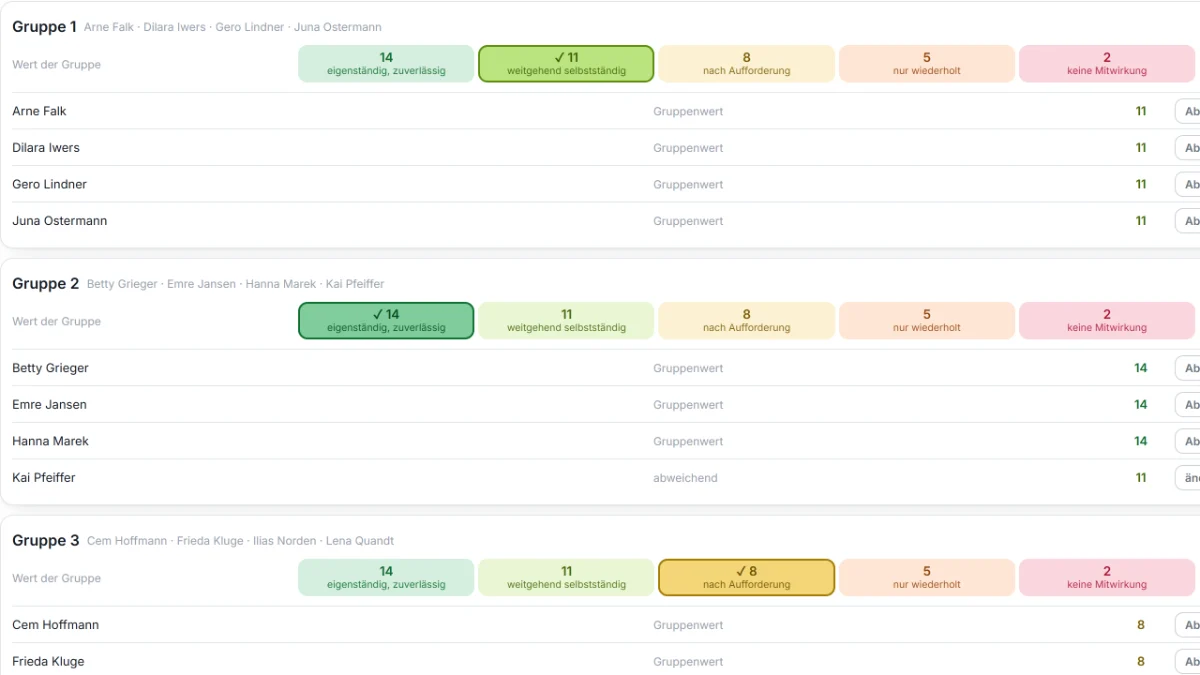Set Gruppe 2 to 'nur wiederholt'
This screenshot has height=675, width=1200.
pyautogui.click(x=927, y=321)
